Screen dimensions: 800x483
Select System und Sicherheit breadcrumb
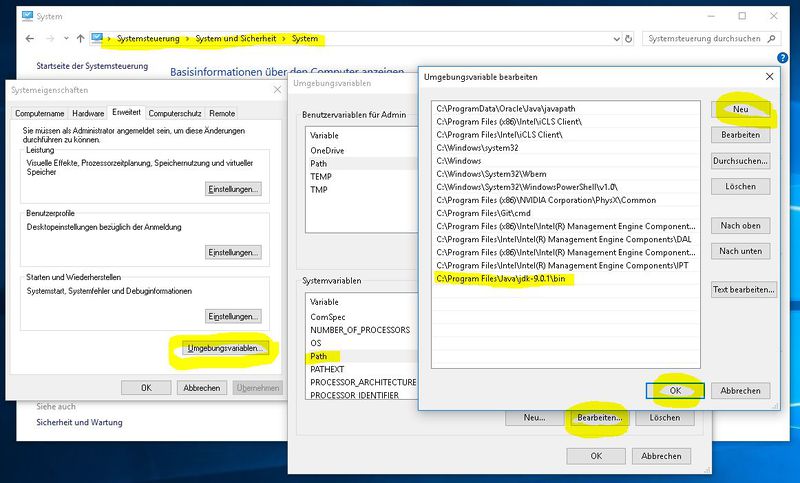(x=236, y=39)
